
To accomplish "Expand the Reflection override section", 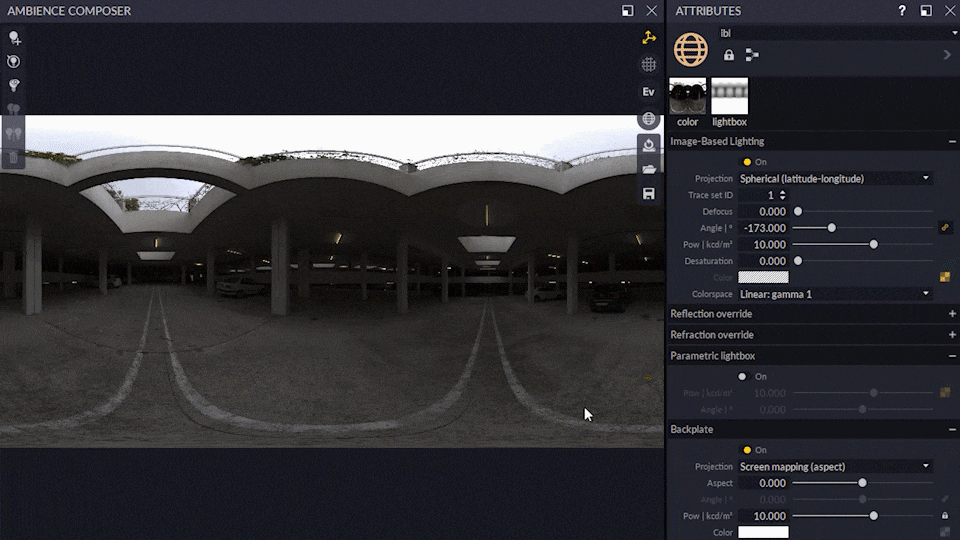I will [952, 314].
